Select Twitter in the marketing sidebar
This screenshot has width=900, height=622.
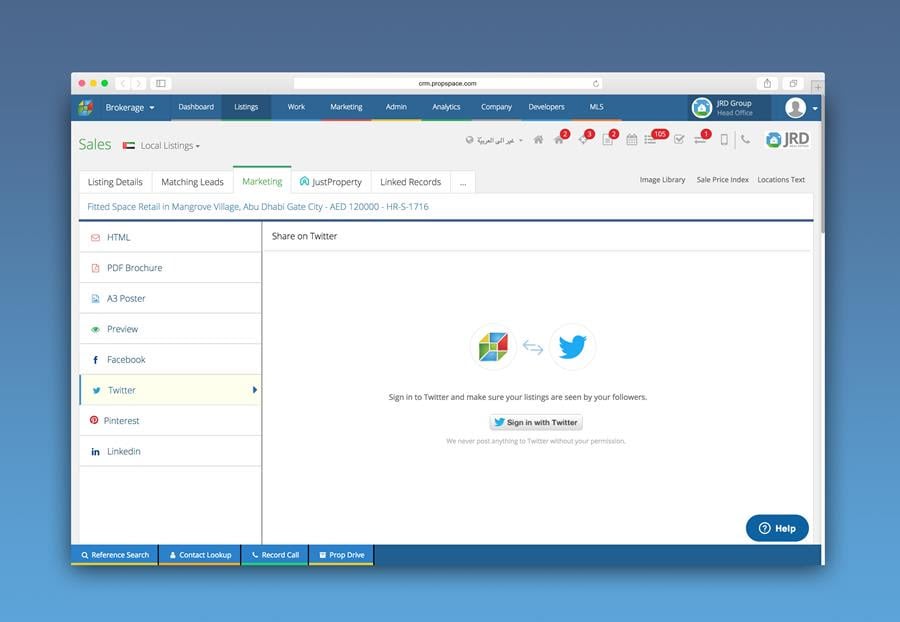170,390
